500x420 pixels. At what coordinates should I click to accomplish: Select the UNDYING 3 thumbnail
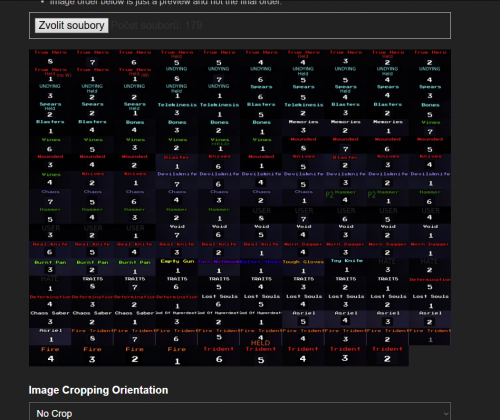pyautogui.click(x=50, y=93)
